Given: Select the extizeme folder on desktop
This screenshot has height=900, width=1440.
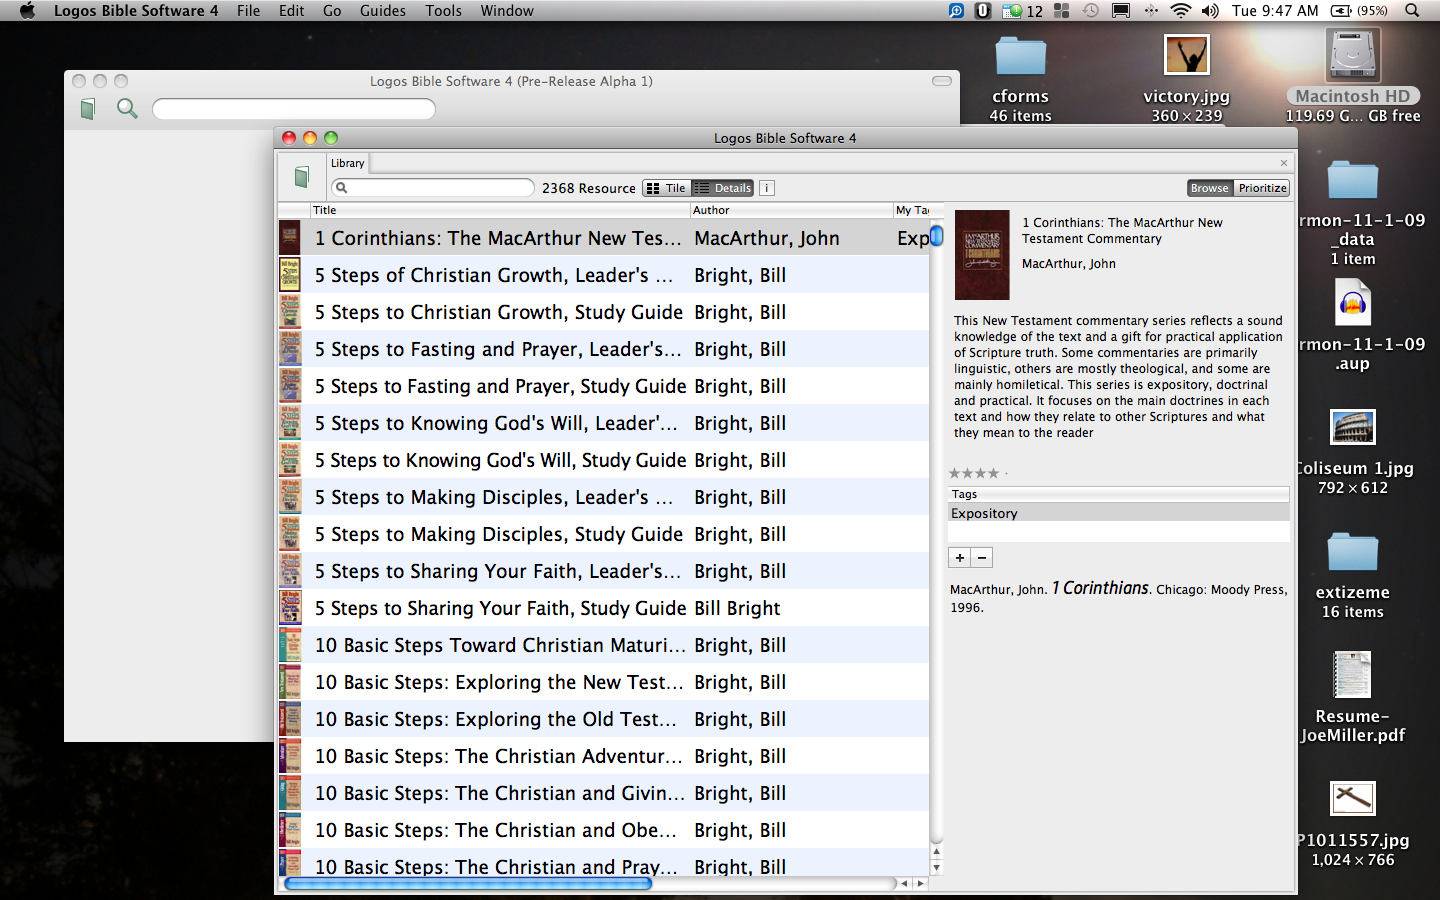Looking at the screenshot, I should pos(1353,552).
